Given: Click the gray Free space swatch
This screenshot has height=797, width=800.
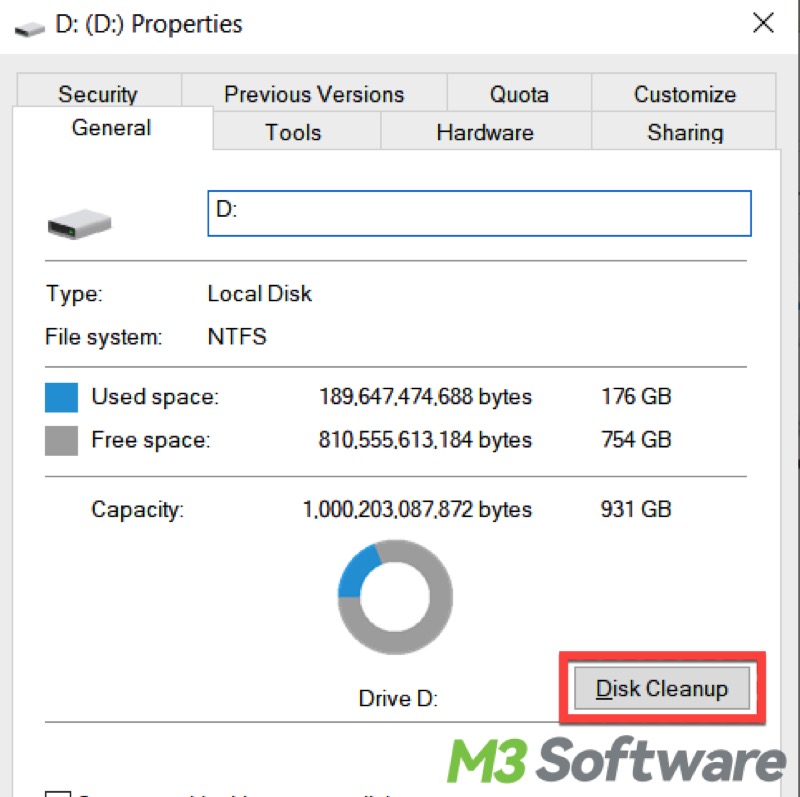Looking at the screenshot, I should tap(61, 440).
